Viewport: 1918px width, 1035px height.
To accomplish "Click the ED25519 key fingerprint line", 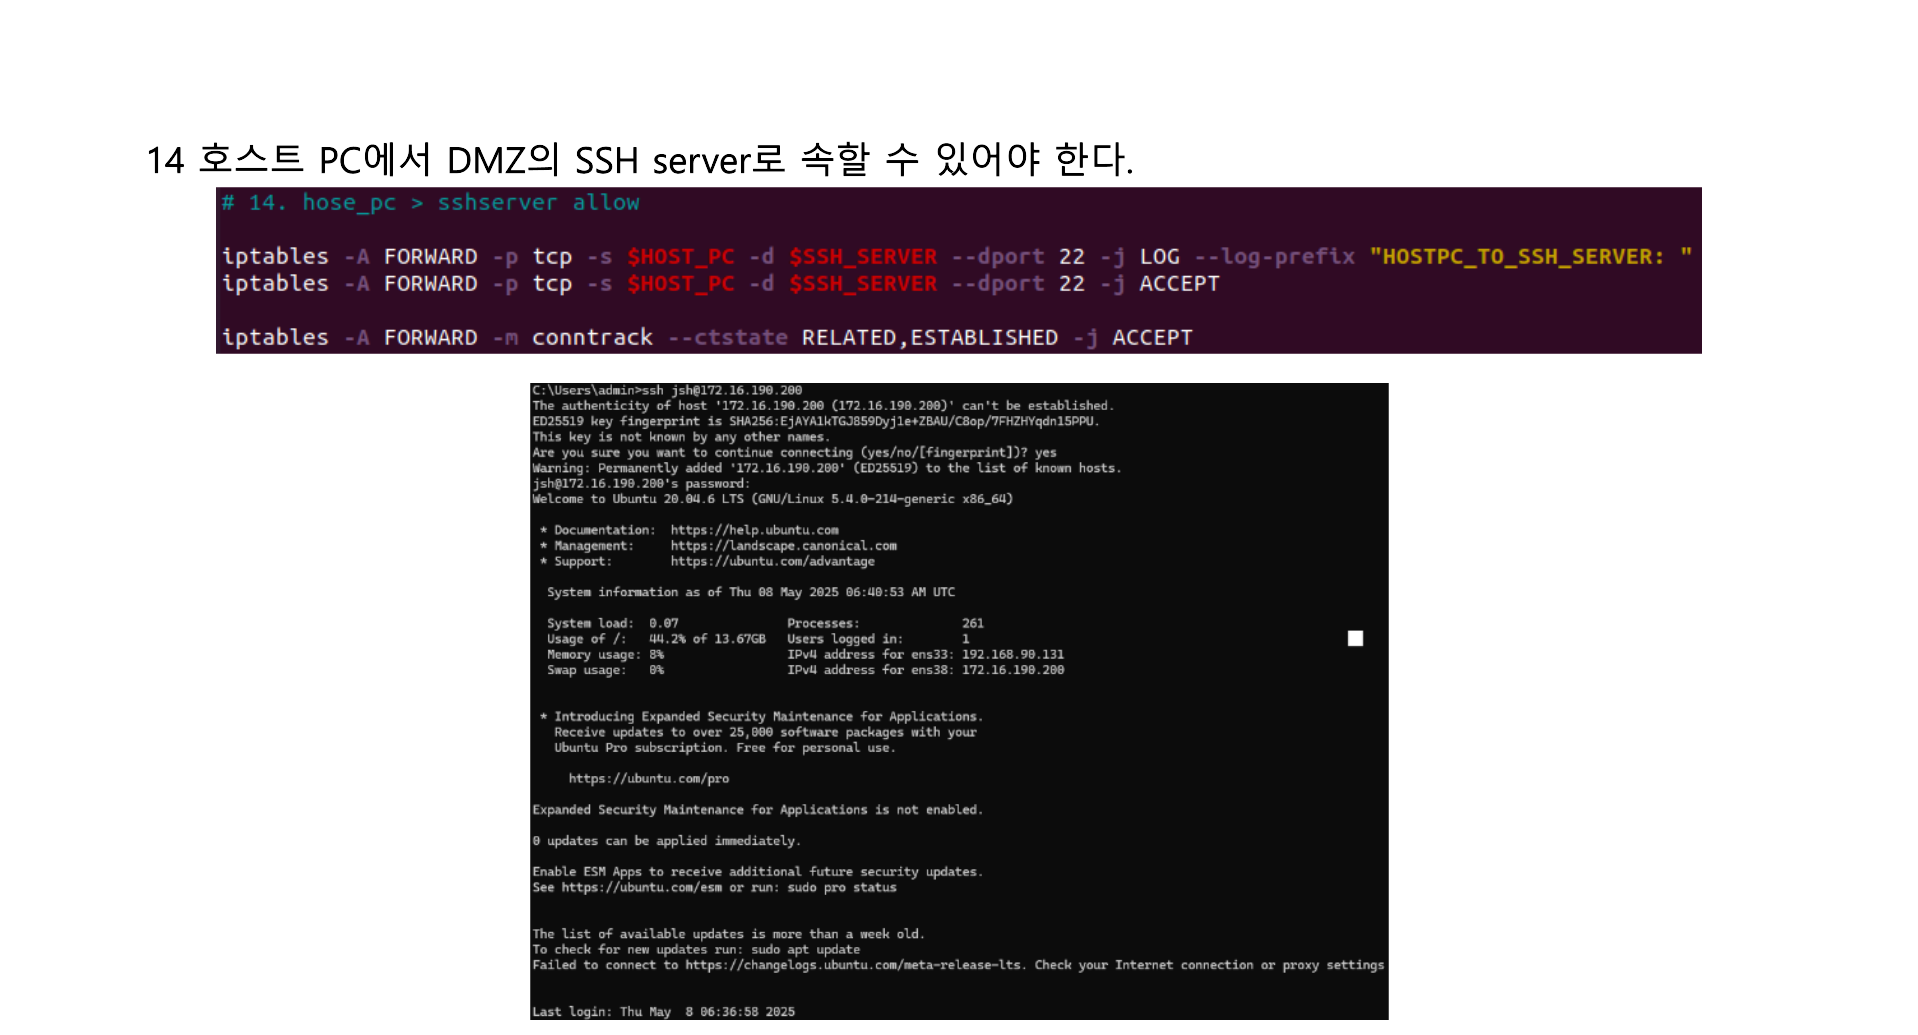I will point(815,421).
